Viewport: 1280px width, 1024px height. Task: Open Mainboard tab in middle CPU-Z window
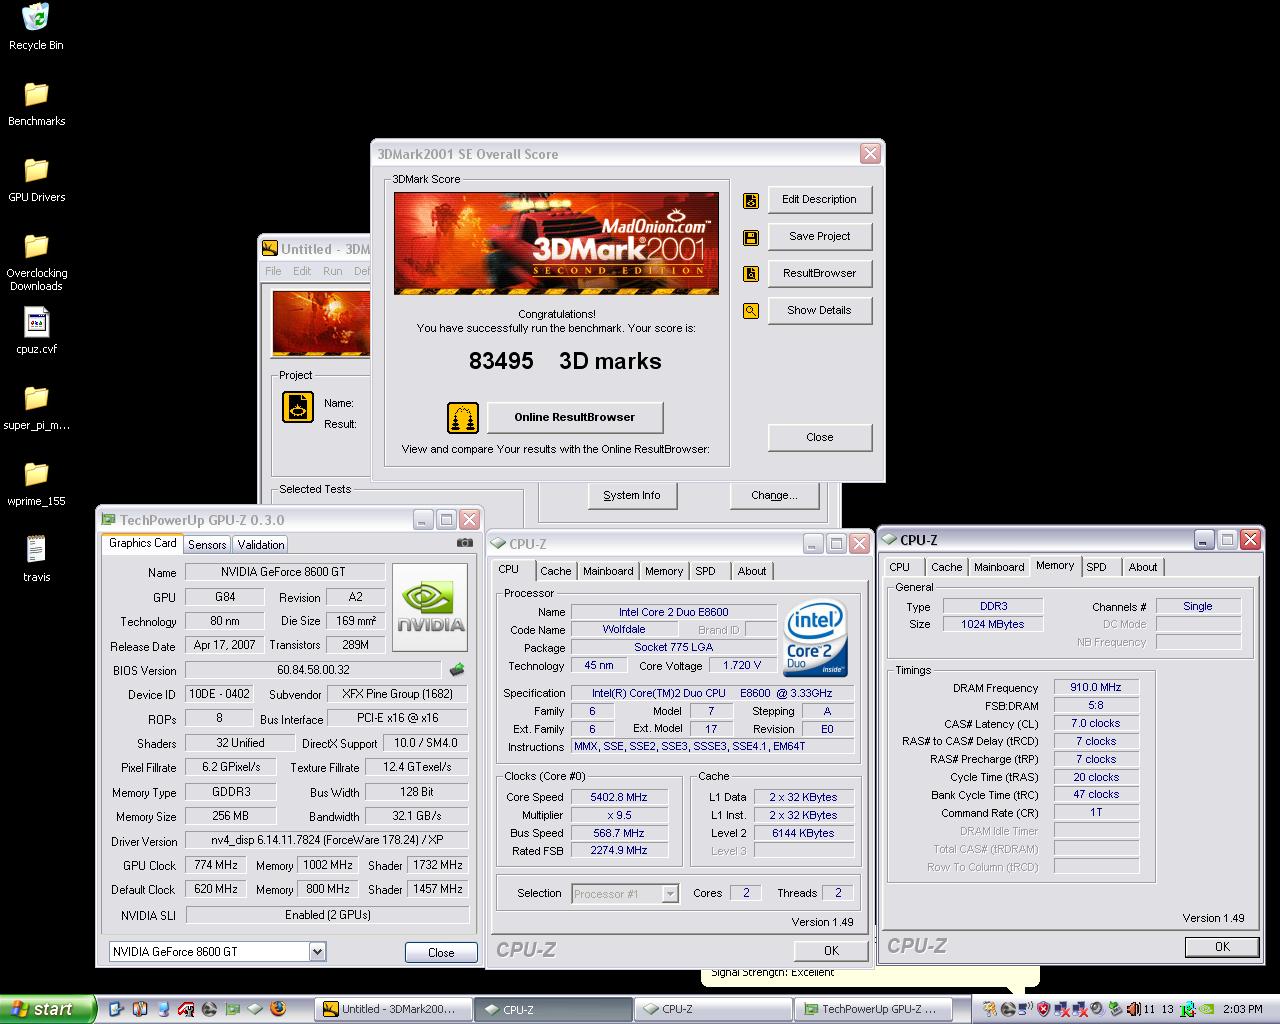click(608, 571)
